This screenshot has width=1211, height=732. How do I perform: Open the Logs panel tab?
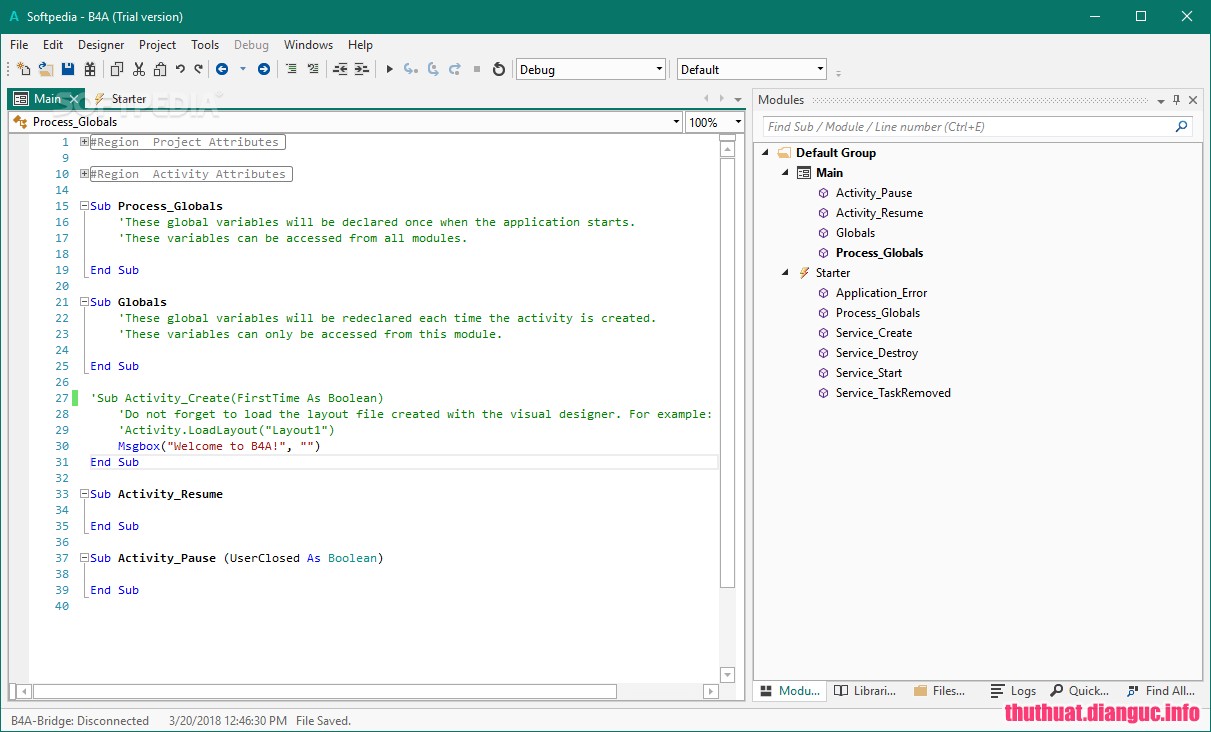1013,691
